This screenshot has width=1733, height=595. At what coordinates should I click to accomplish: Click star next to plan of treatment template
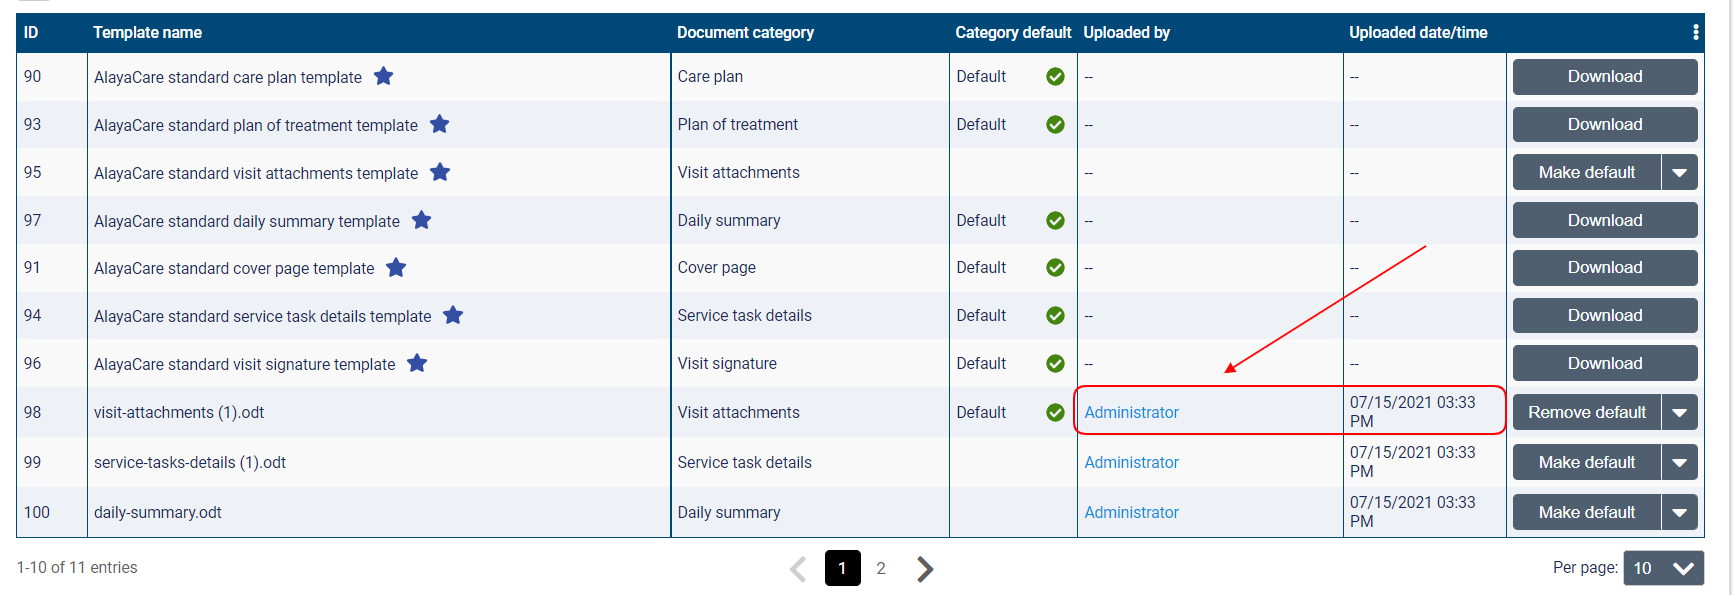point(439,124)
